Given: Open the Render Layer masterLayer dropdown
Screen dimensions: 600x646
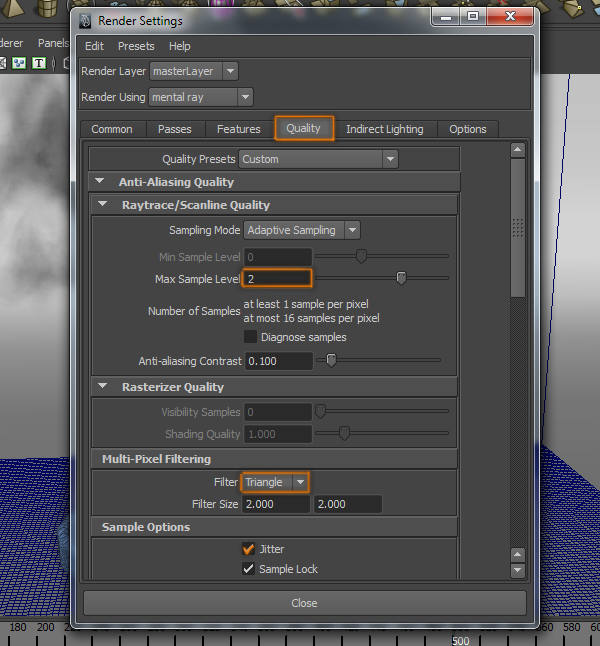Looking at the screenshot, I should point(194,71).
